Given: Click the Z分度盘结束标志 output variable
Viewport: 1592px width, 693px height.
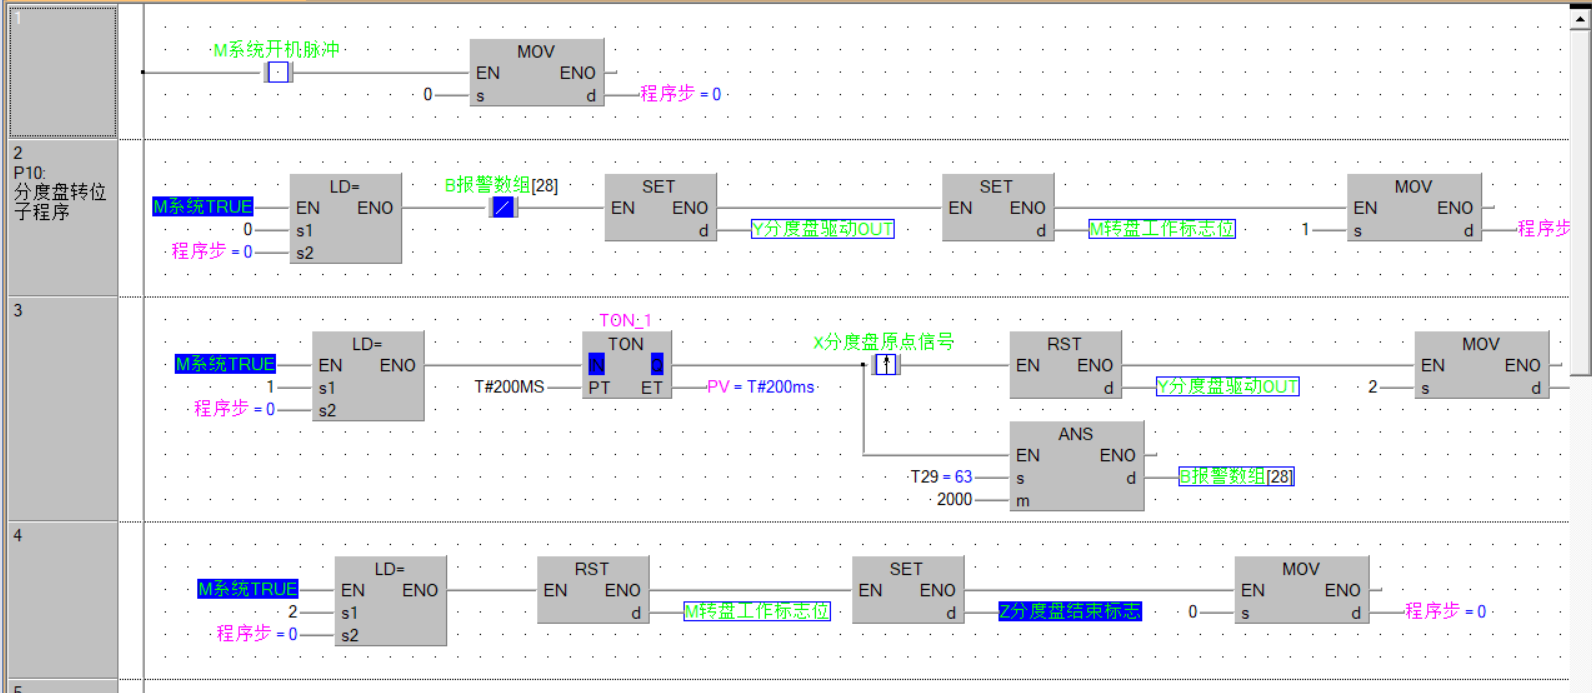Looking at the screenshot, I should tap(1069, 611).
